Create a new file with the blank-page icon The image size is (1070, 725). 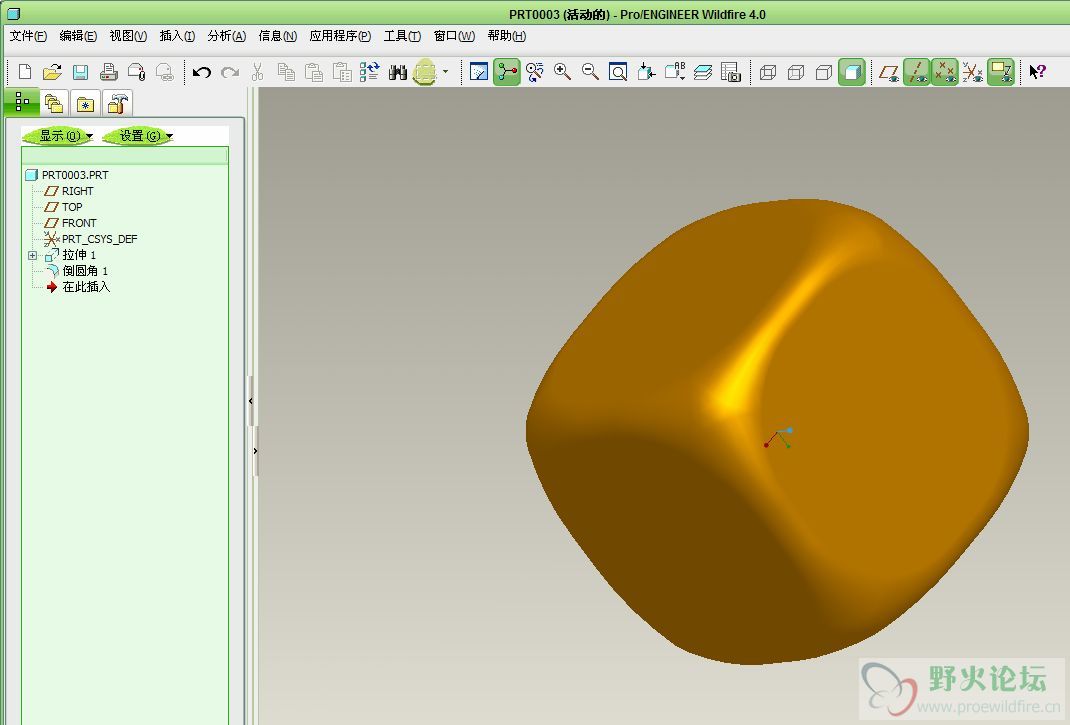[x=25, y=72]
